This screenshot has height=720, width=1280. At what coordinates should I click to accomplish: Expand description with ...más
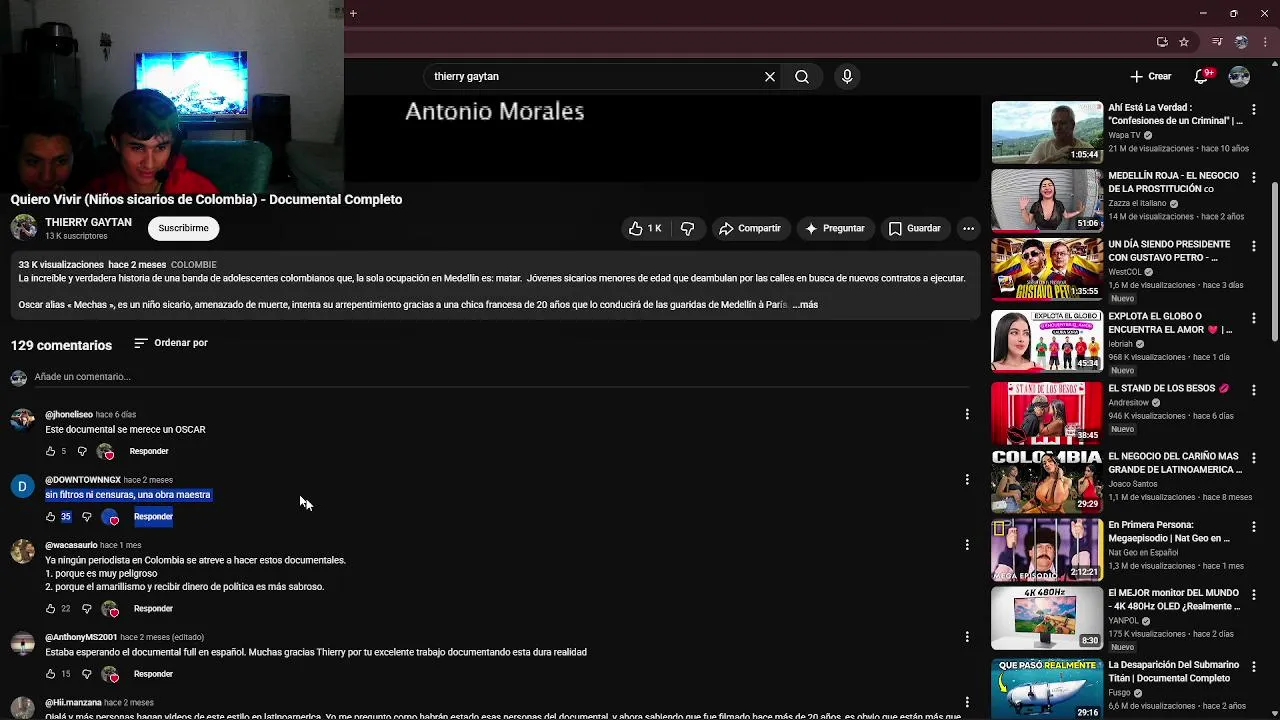click(x=805, y=304)
